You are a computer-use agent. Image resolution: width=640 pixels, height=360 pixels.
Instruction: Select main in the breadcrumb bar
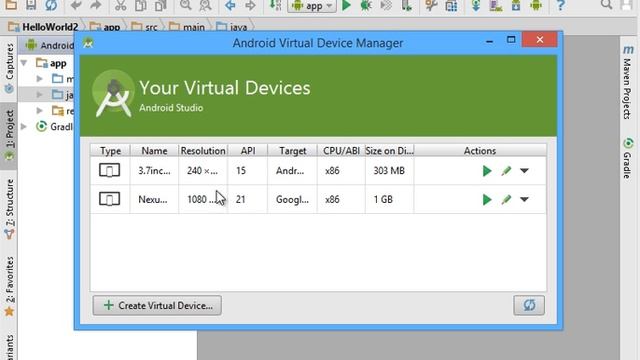click(x=194, y=27)
